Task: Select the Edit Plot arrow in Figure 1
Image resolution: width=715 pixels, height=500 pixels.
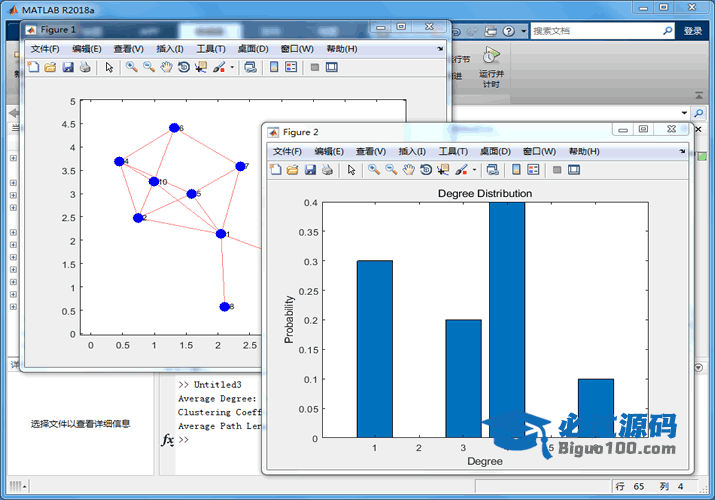Action: click(x=109, y=67)
